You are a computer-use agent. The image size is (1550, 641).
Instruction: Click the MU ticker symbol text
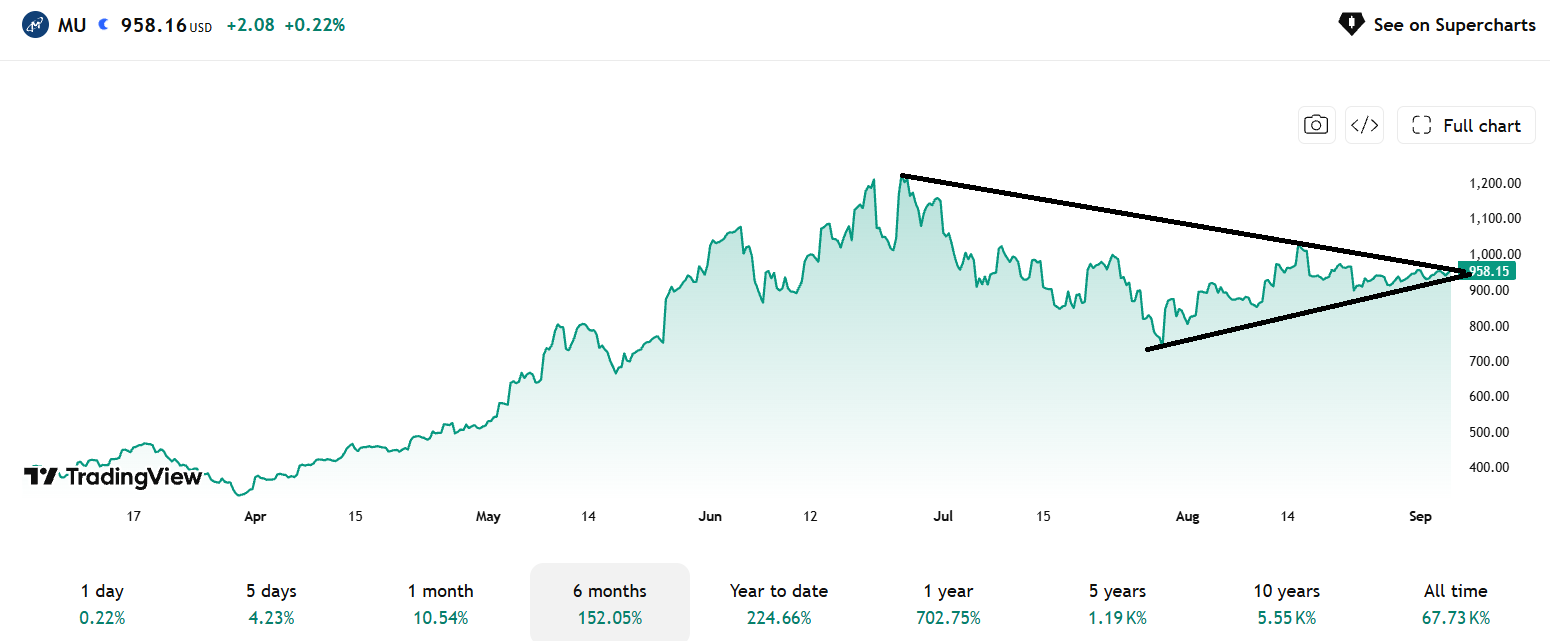point(72,25)
